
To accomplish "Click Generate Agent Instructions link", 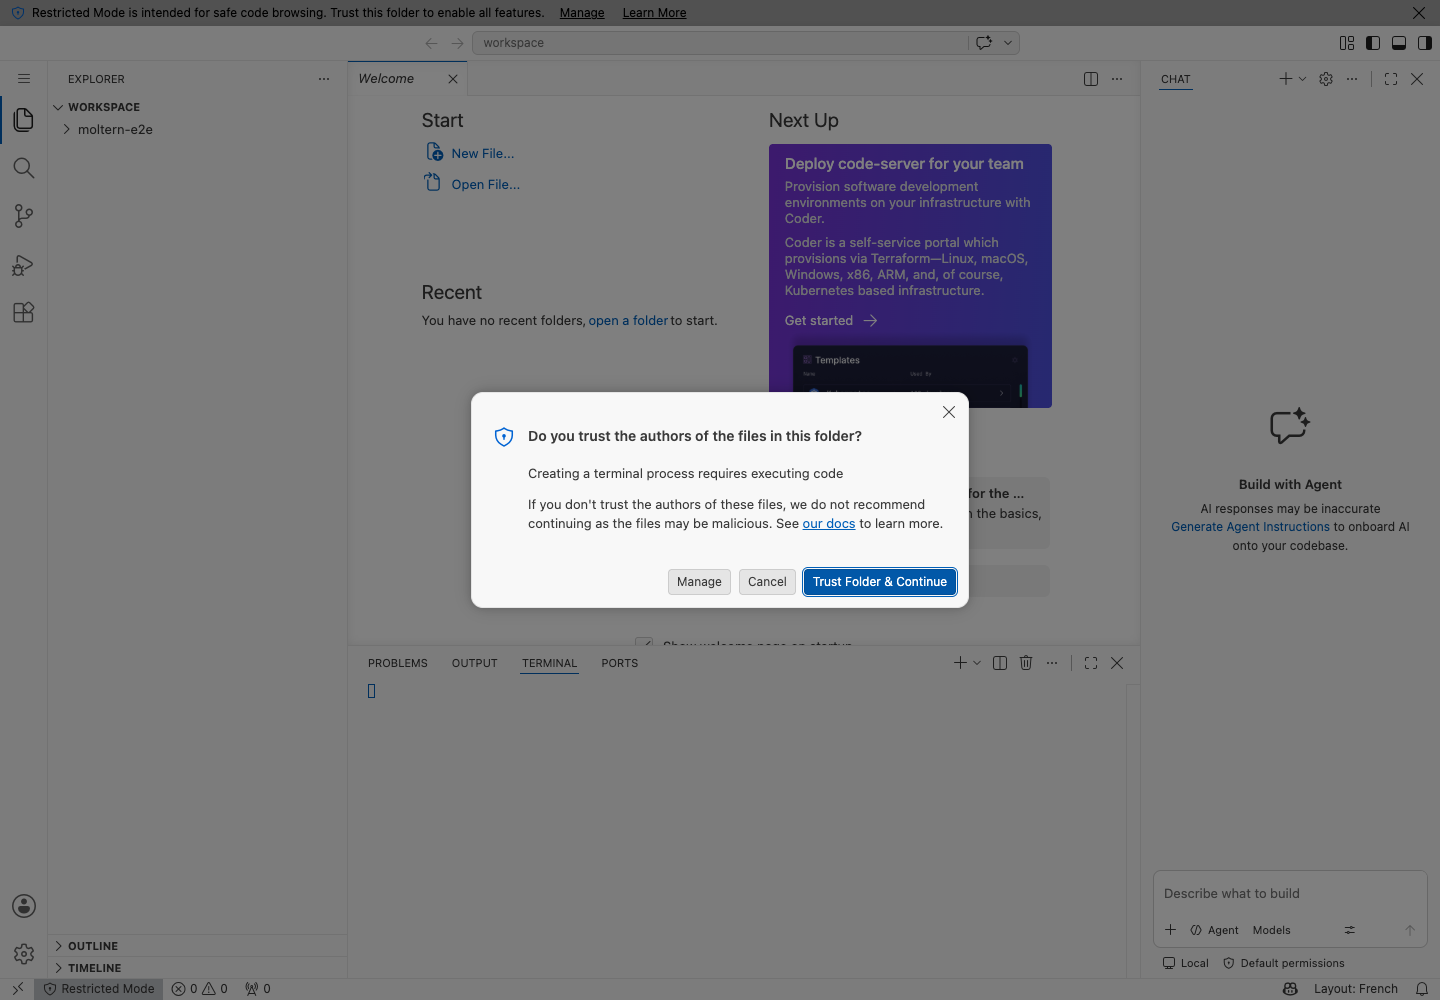I will click(x=1250, y=527).
